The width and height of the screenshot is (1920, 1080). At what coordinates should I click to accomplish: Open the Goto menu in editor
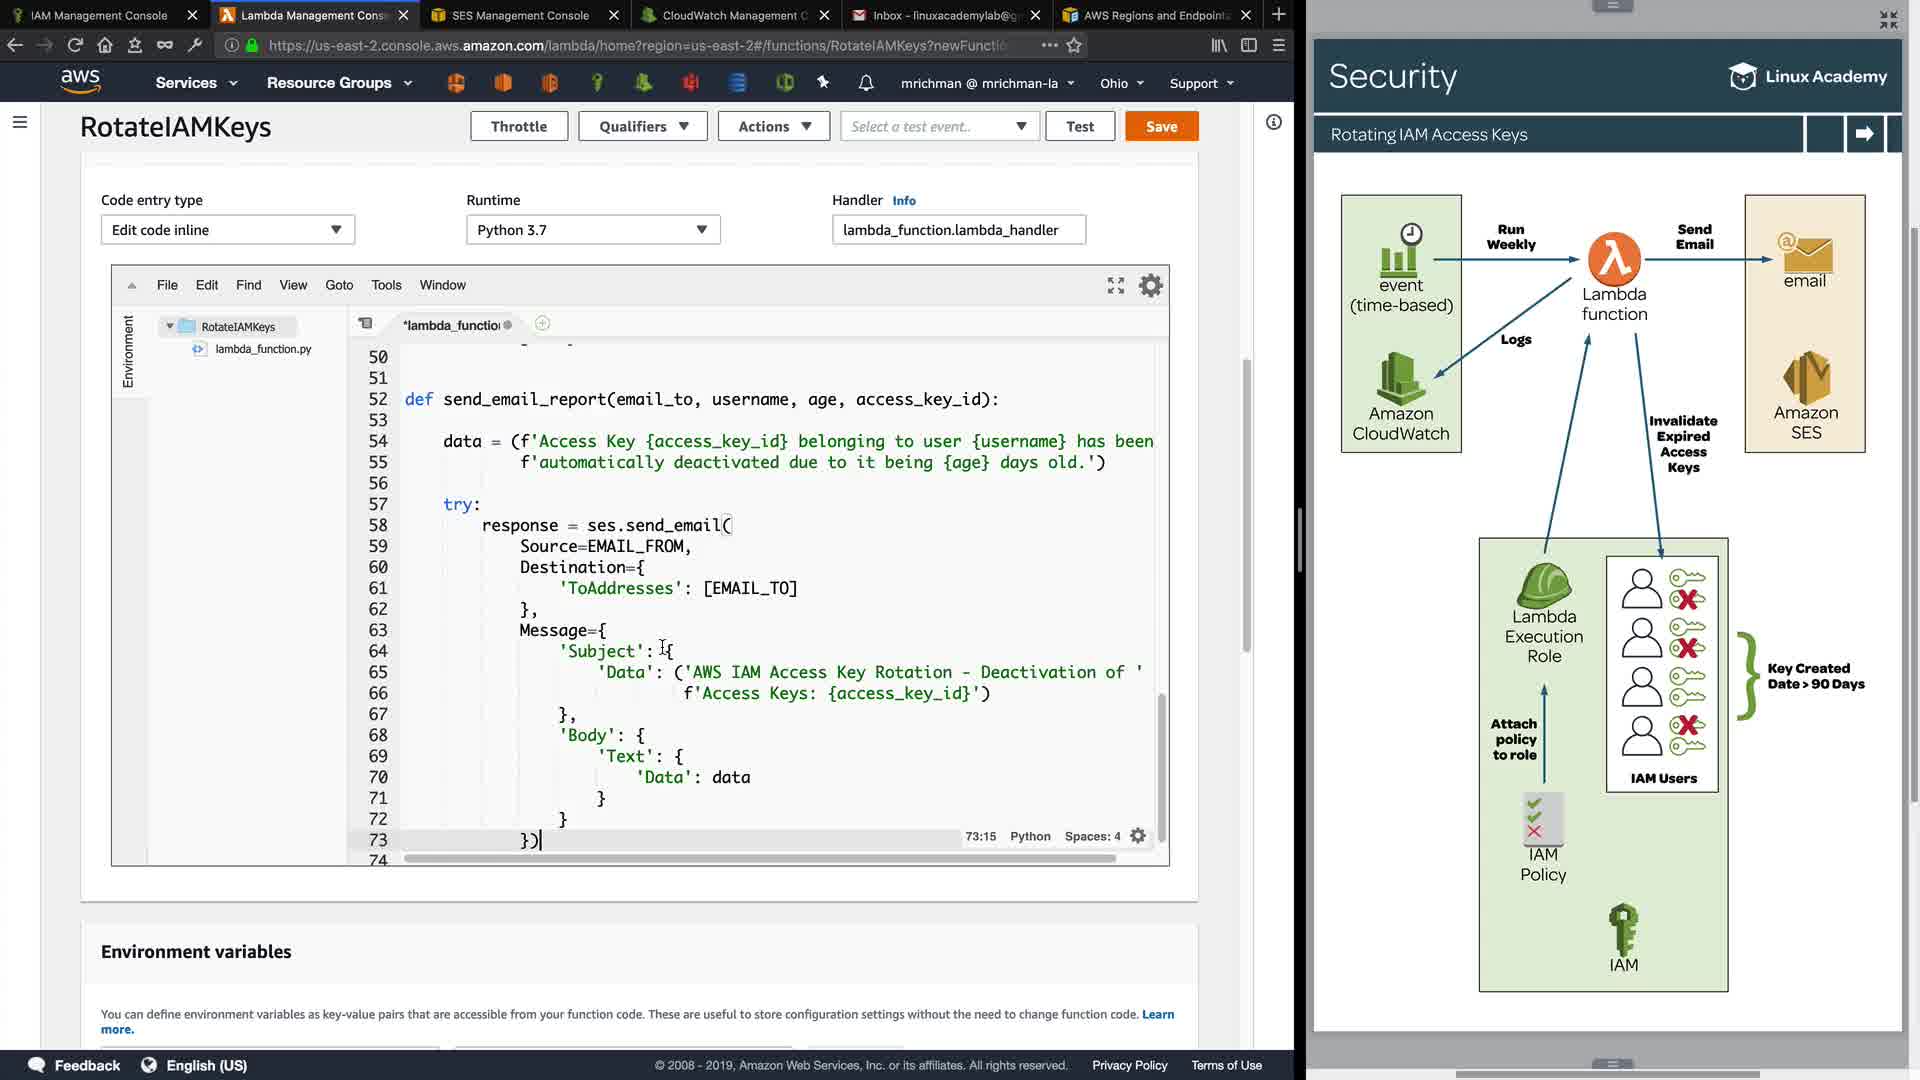(339, 285)
